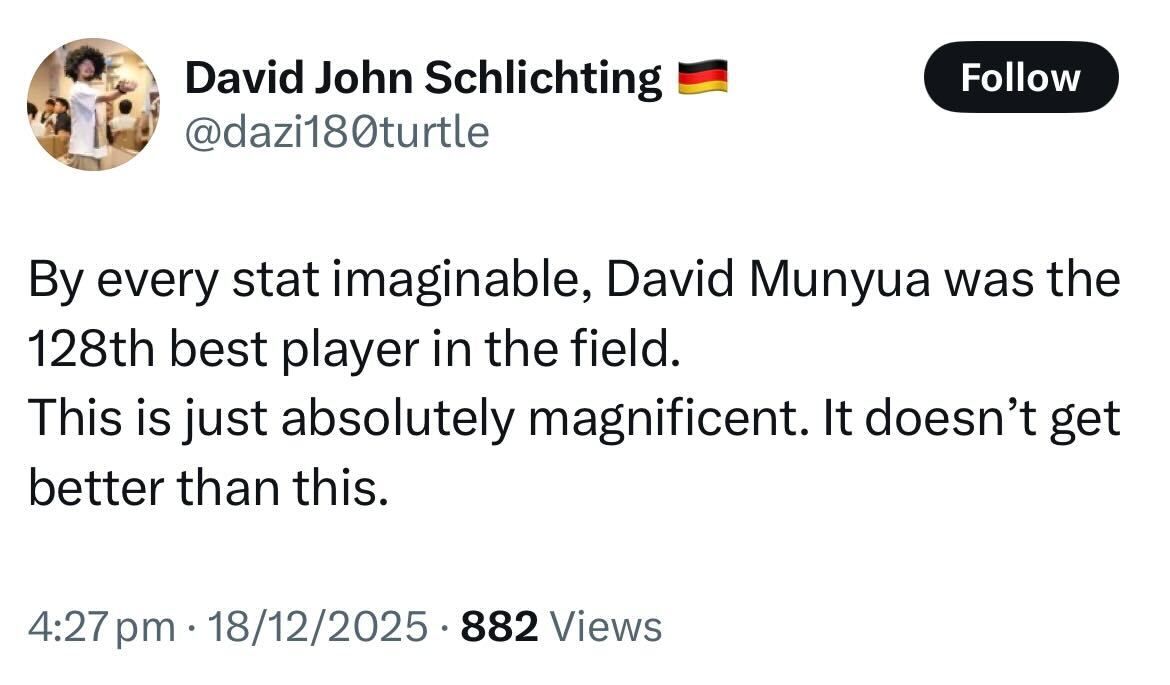Open David John Schlichting's profile picture

click(x=93, y=105)
